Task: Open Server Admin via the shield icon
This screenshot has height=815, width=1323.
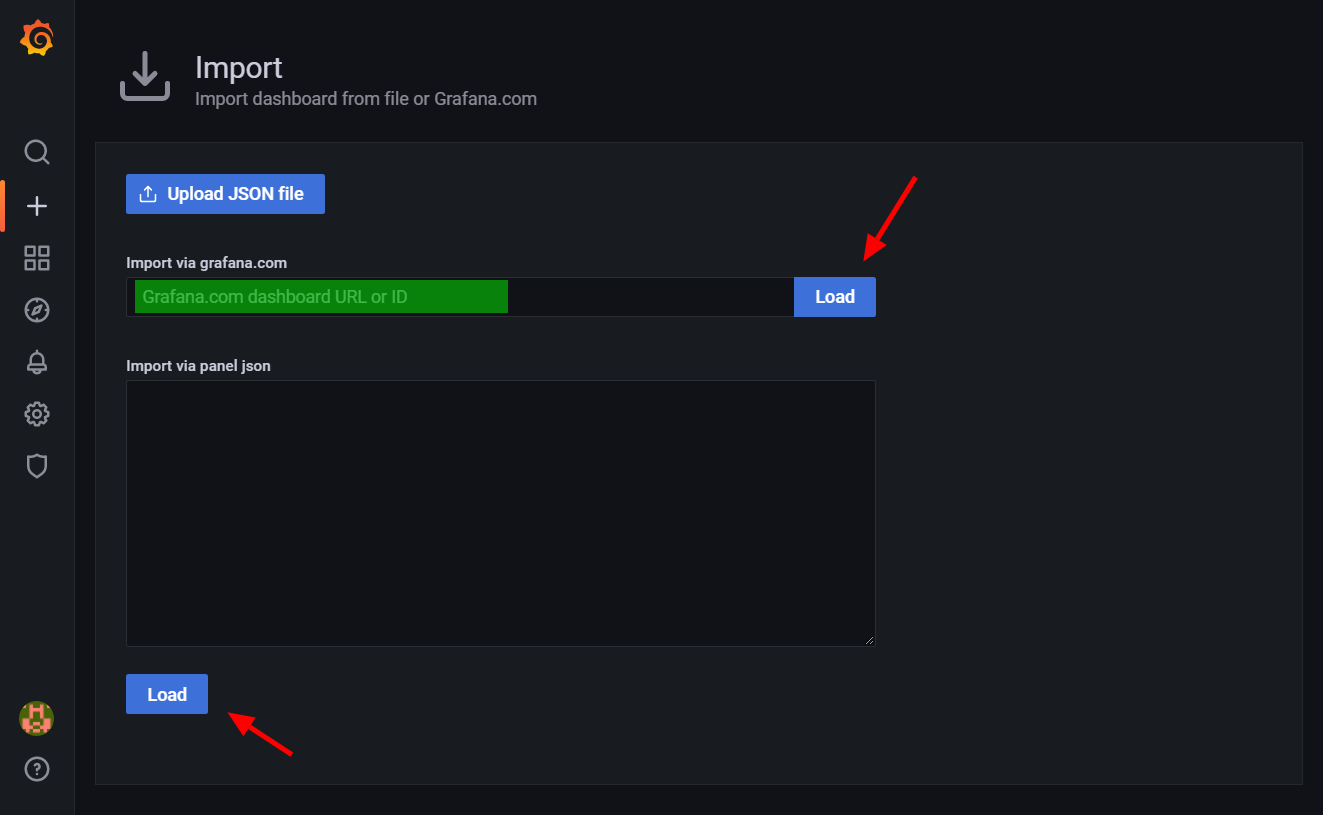Action: click(x=37, y=466)
